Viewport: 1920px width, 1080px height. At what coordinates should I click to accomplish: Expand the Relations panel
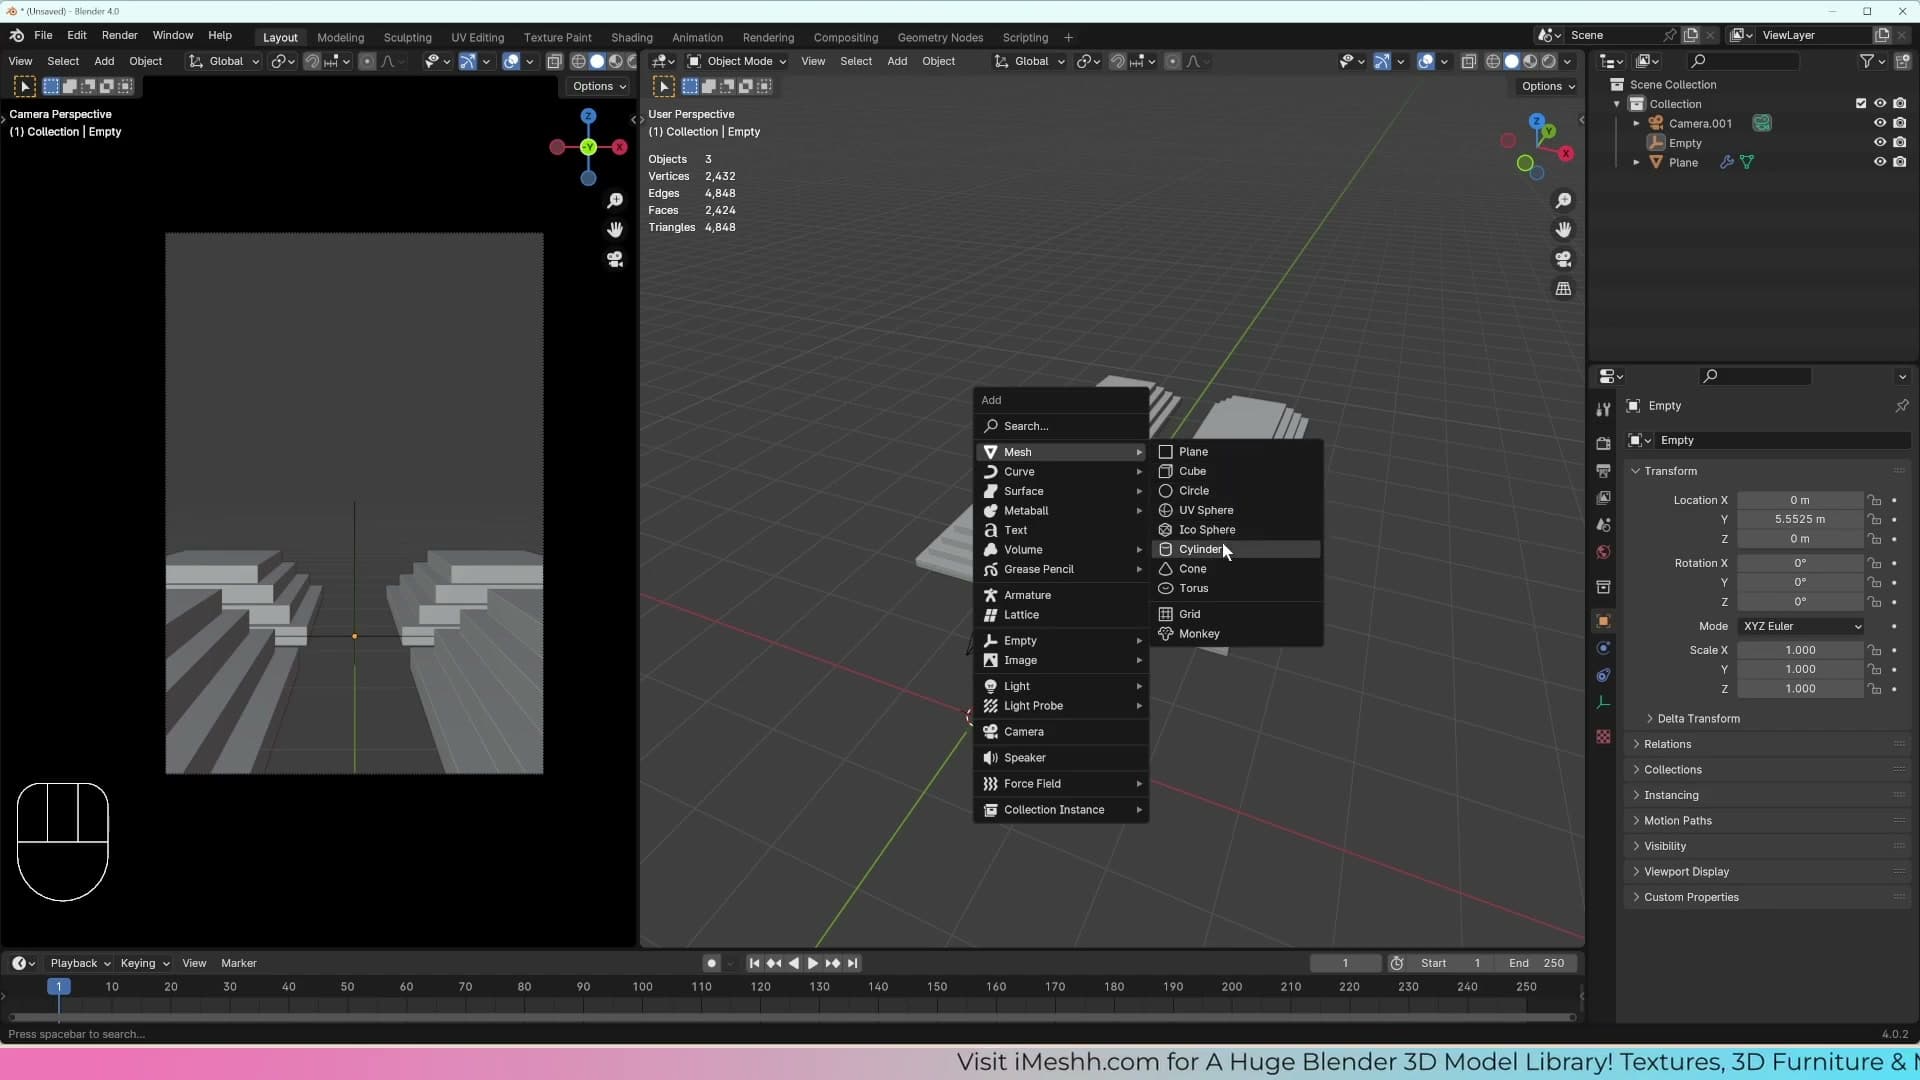(x=1667, y=744)
